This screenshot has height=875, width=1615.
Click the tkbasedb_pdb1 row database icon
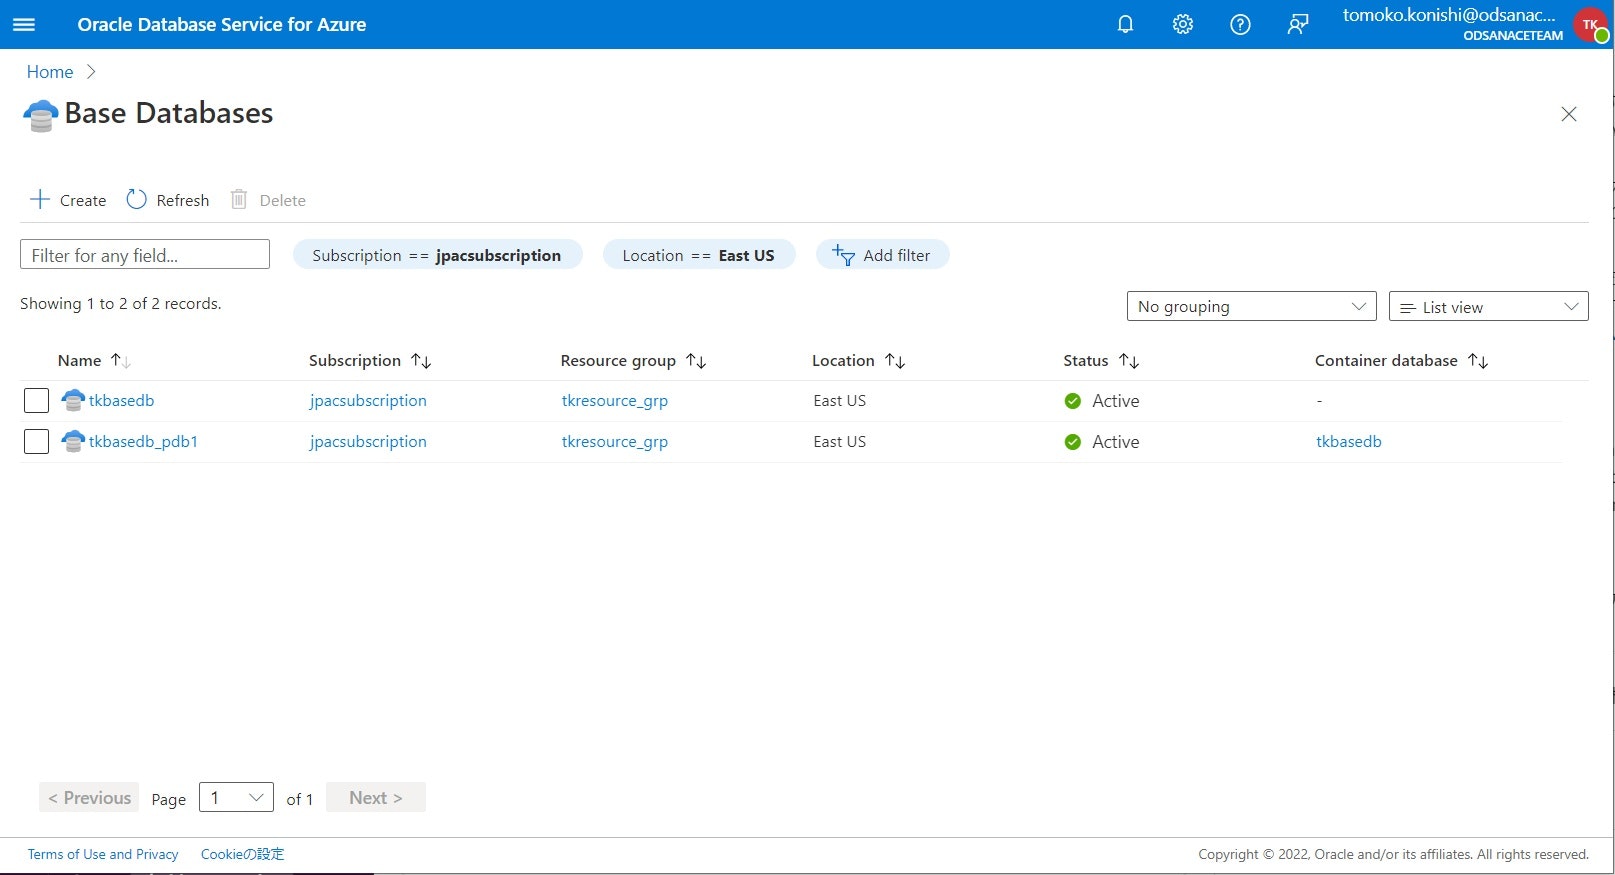pyautogui.click(x=73, y=441)
